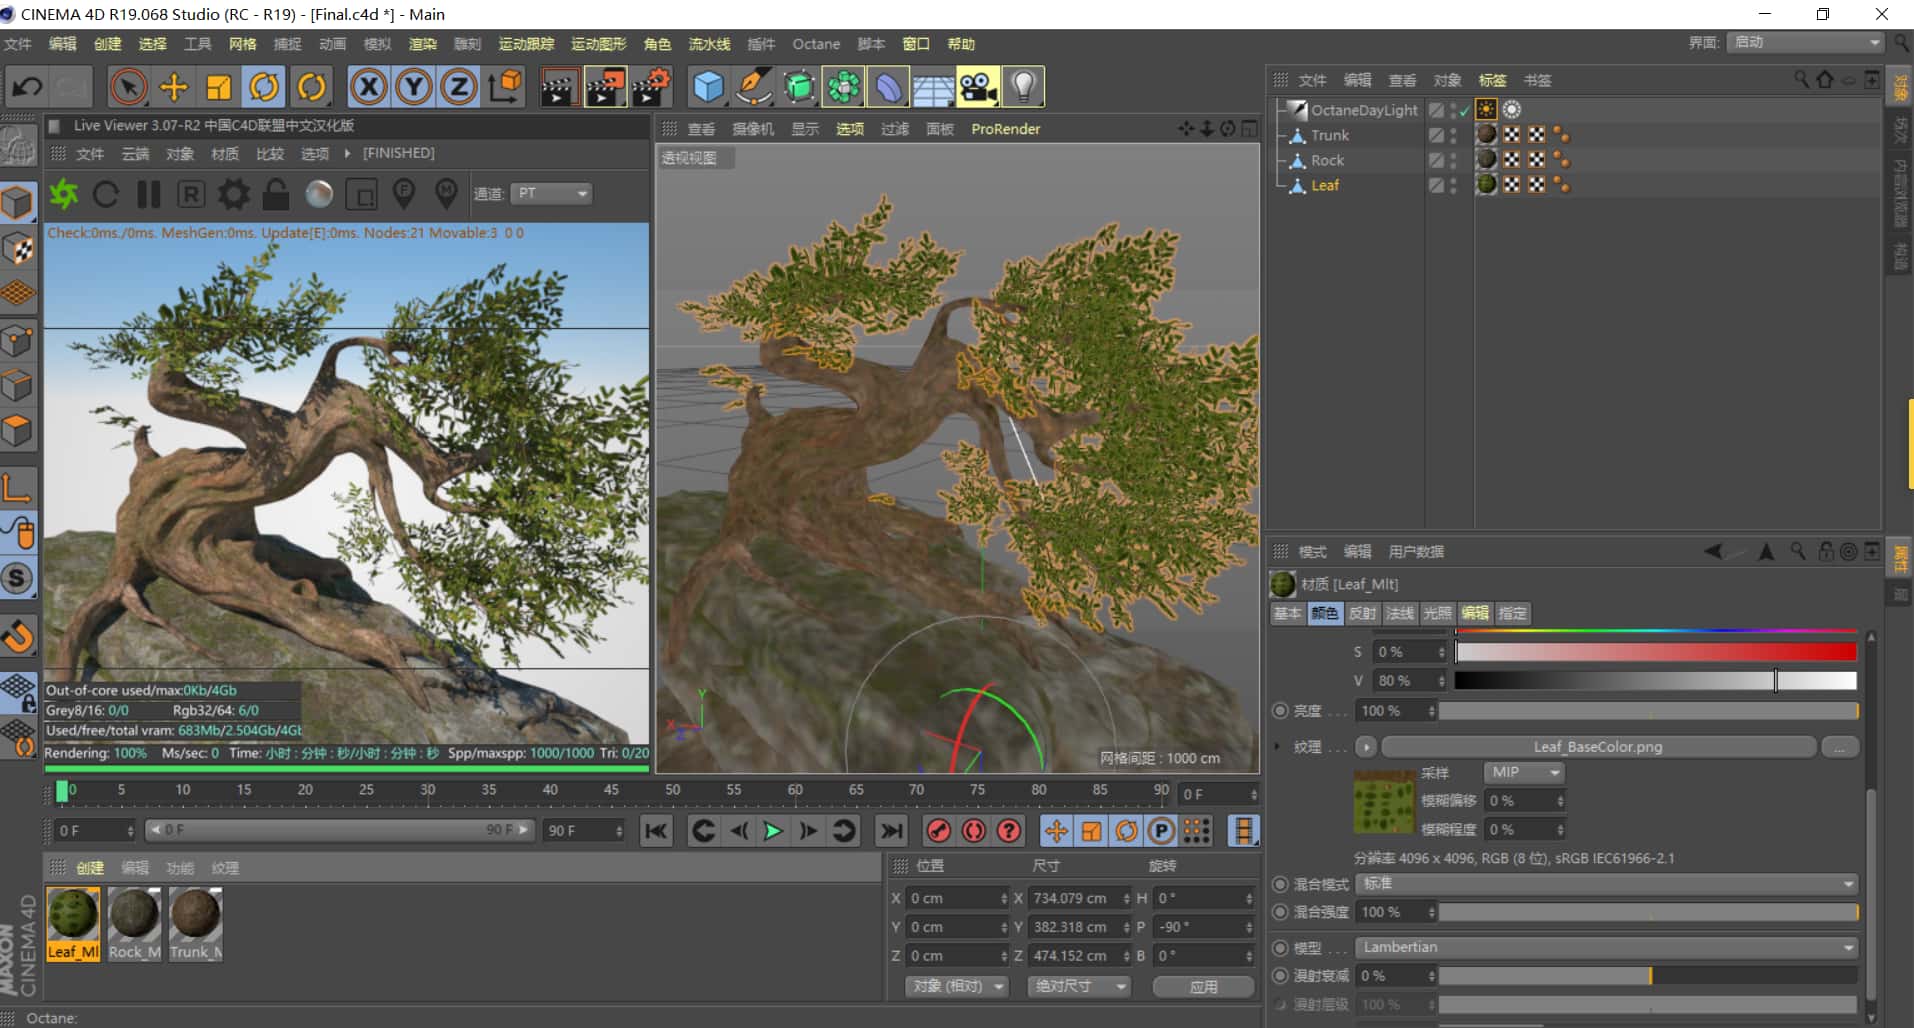Click the Pick Focus pin icon
Screen dimensions: 1914x1028
point(404,194)
